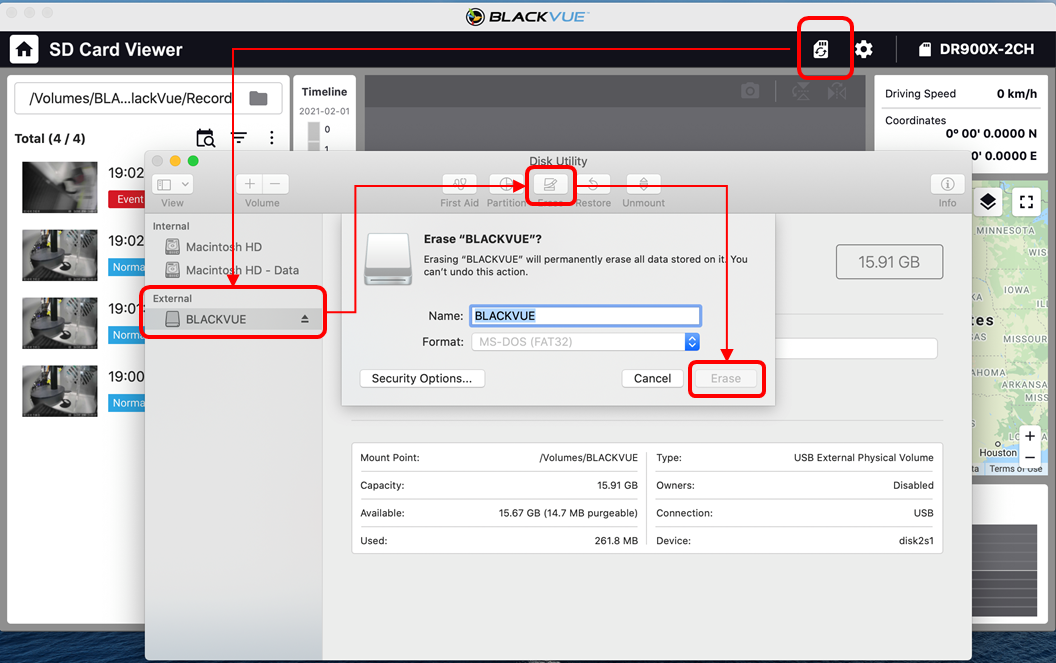Add volume with plus button
The width and height of the screenshot is (1056, 663).
pos(249,184)
